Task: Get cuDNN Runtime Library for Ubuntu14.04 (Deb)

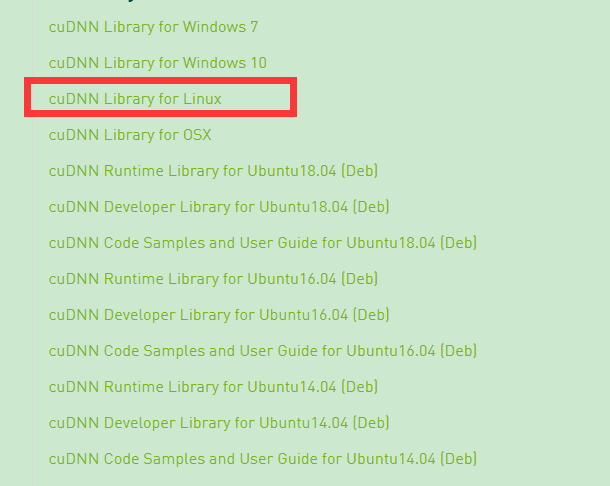Action: click(x=213, y=387)
